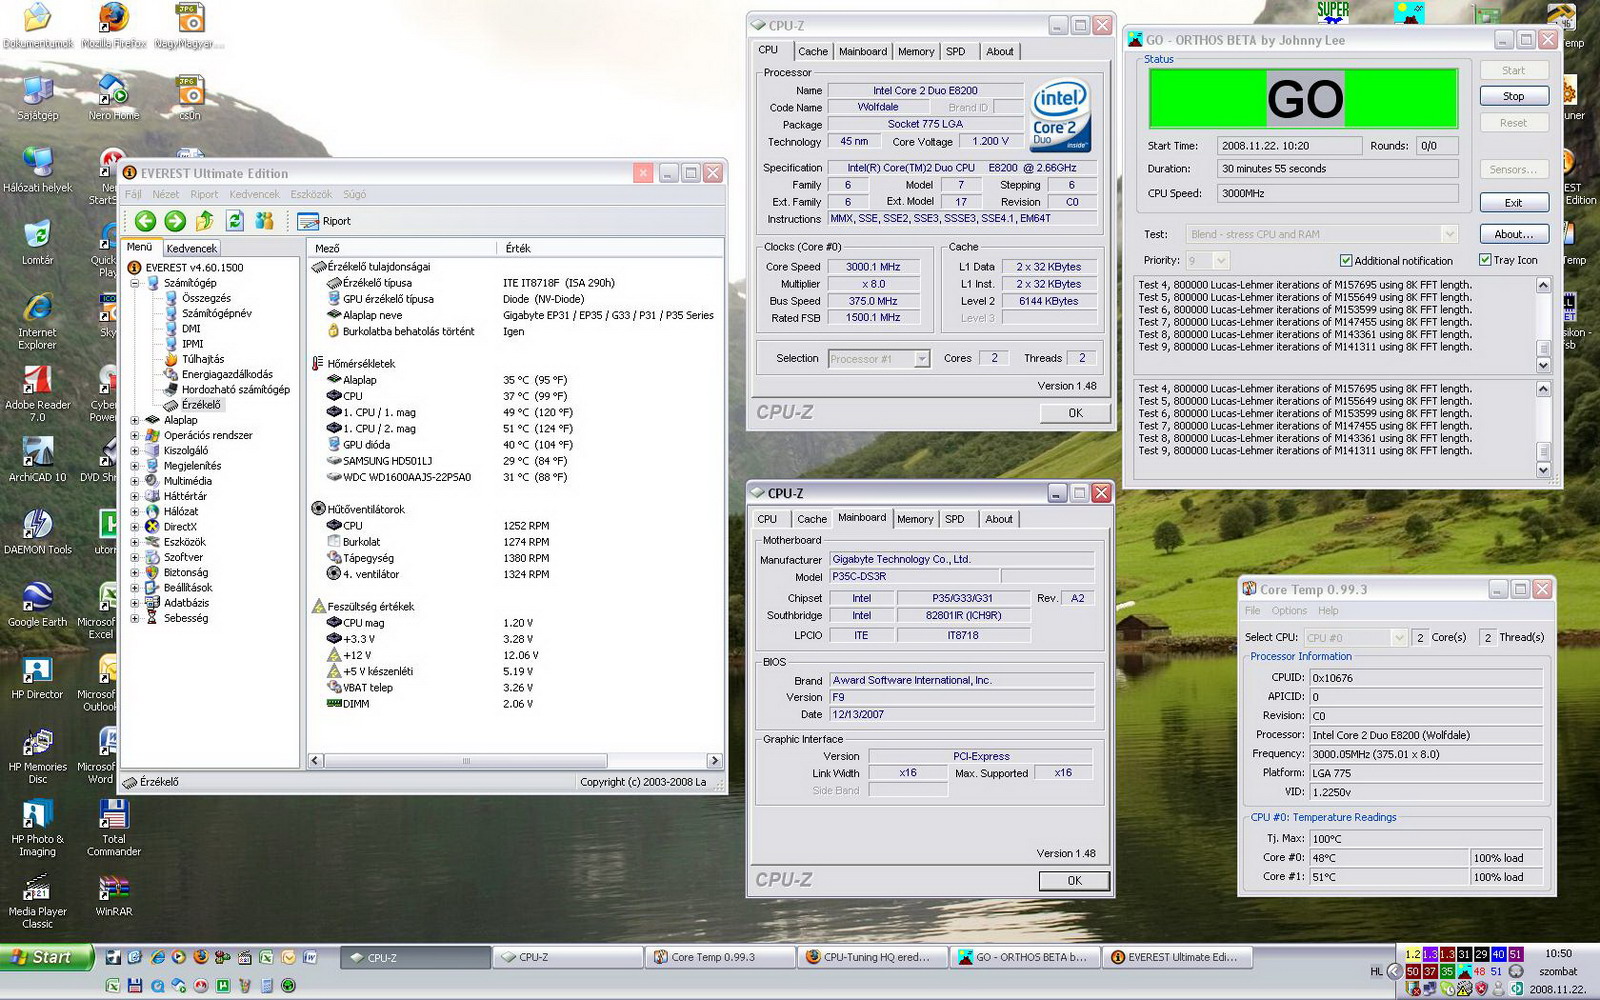Open Google Earth desktop icon
The width and height of the screenshot is (1600, 1000).
[x=37, y=605]
